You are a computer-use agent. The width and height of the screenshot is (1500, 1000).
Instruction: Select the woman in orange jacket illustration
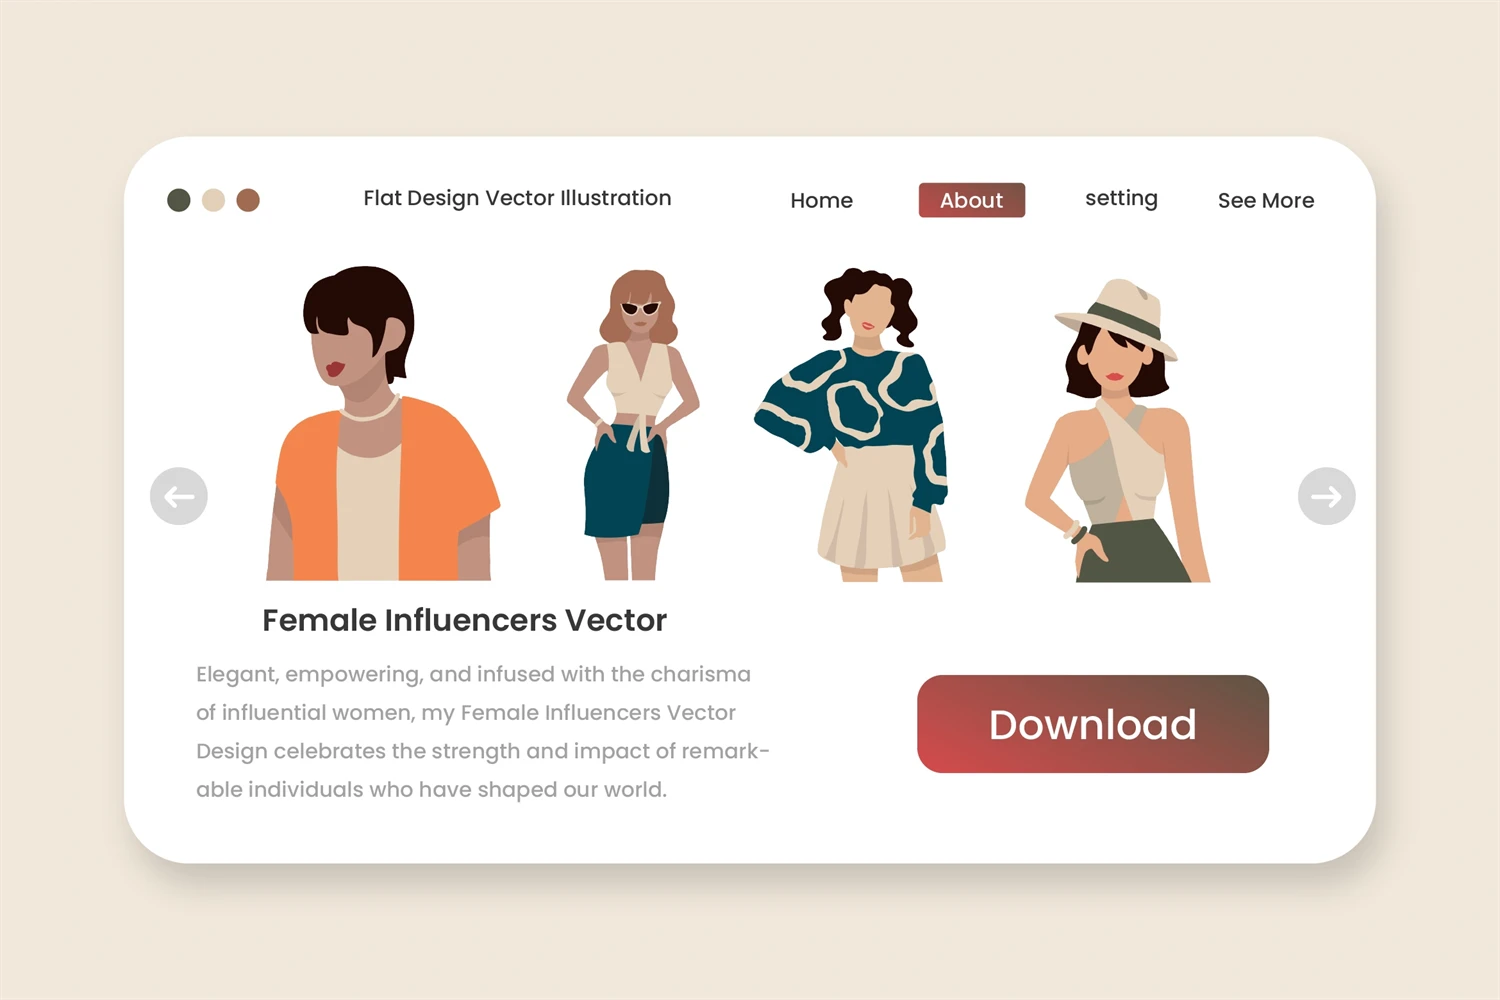(383, 423)
